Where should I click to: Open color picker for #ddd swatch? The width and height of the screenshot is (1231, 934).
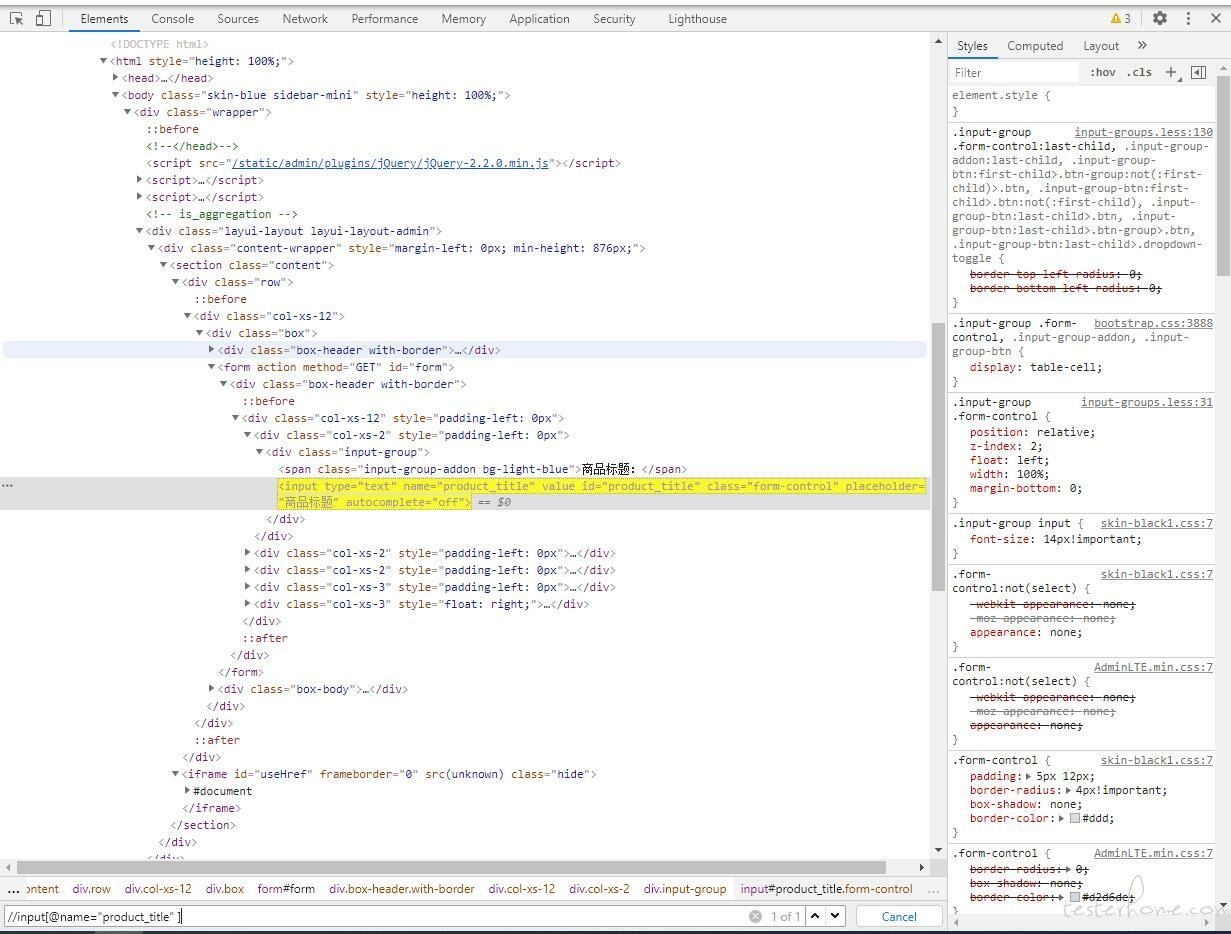1075,818
